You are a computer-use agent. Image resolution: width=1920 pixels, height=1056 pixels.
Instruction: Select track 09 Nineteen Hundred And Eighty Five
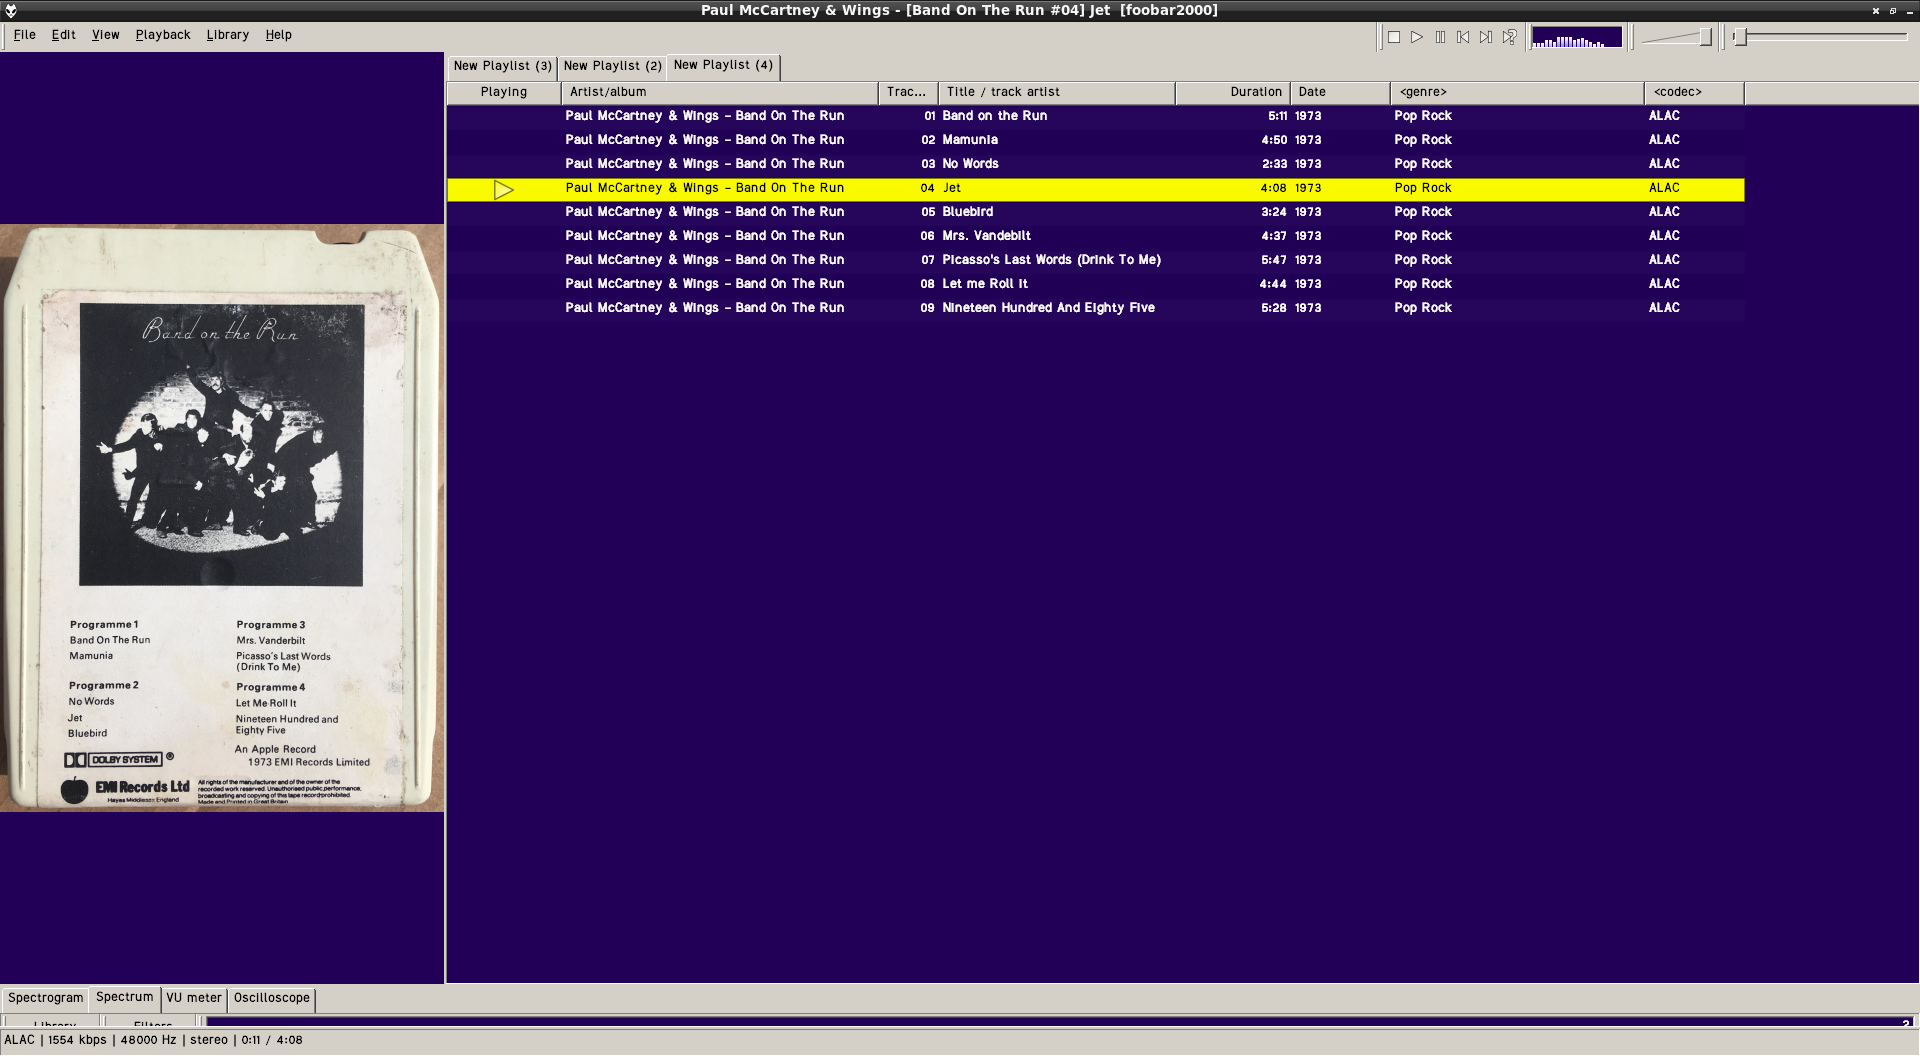(x=1095, y=308)
